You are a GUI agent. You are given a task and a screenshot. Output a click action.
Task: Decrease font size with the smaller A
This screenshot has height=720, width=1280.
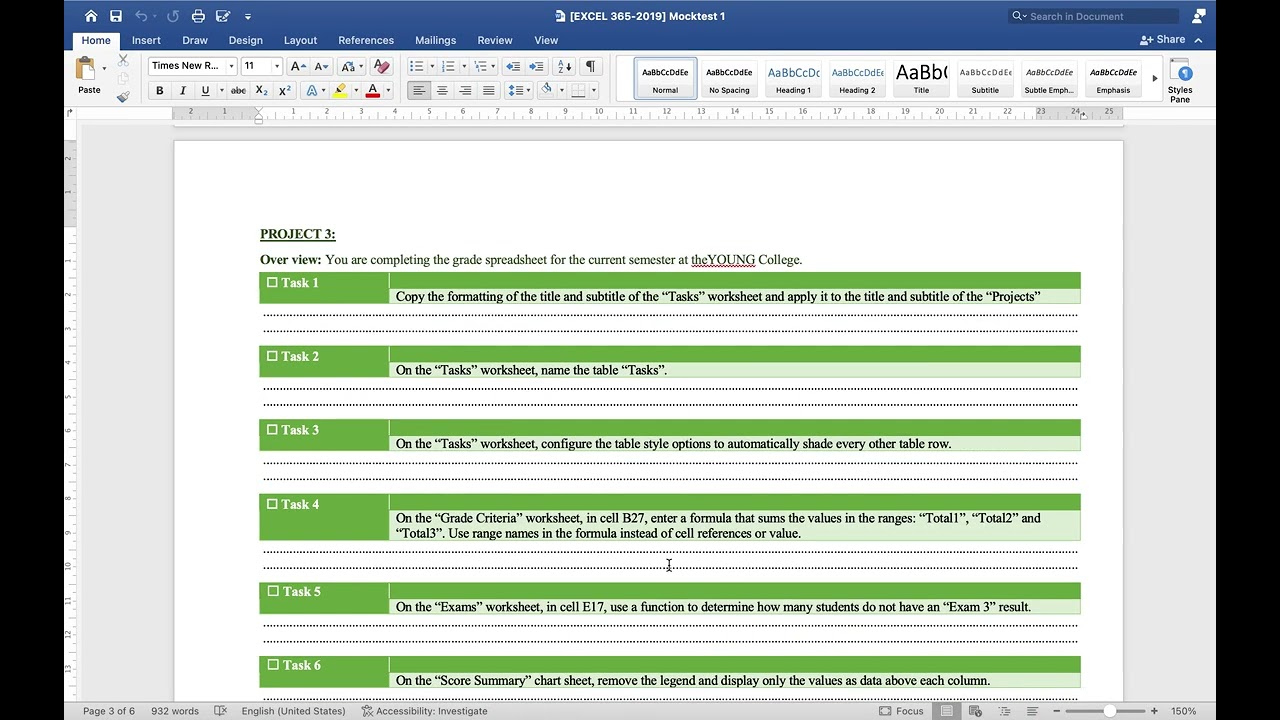(321, 66)
